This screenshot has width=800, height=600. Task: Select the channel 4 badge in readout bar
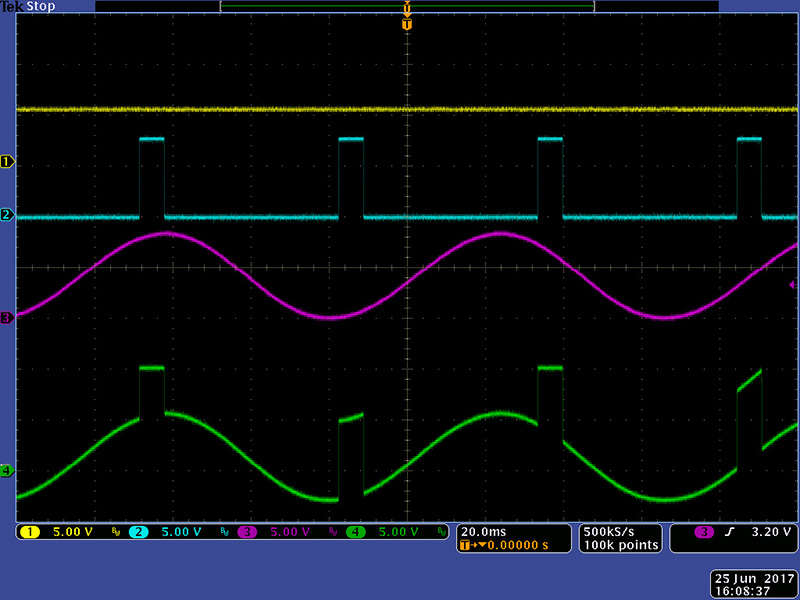355,532
